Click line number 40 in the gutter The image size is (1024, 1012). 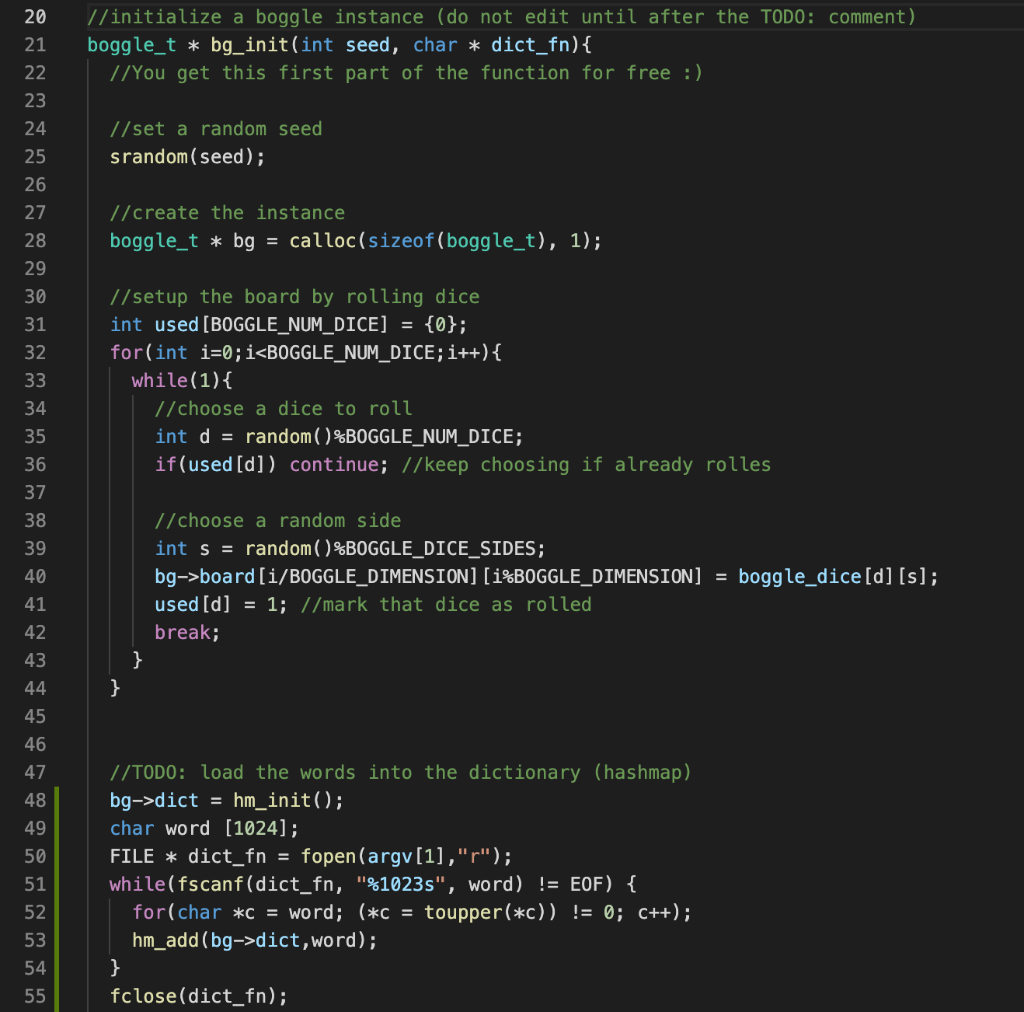35,576
